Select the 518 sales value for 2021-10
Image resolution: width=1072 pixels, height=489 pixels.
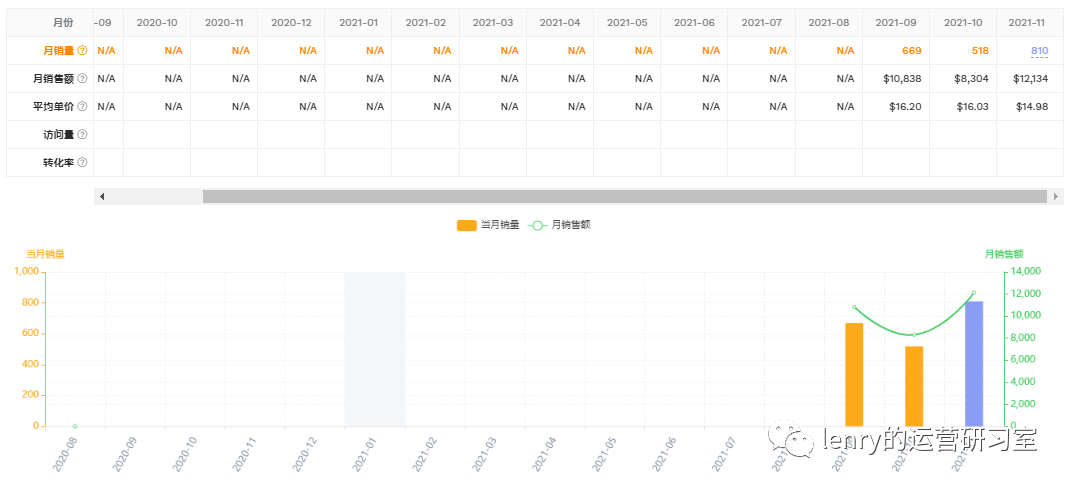tap(979, 51)
